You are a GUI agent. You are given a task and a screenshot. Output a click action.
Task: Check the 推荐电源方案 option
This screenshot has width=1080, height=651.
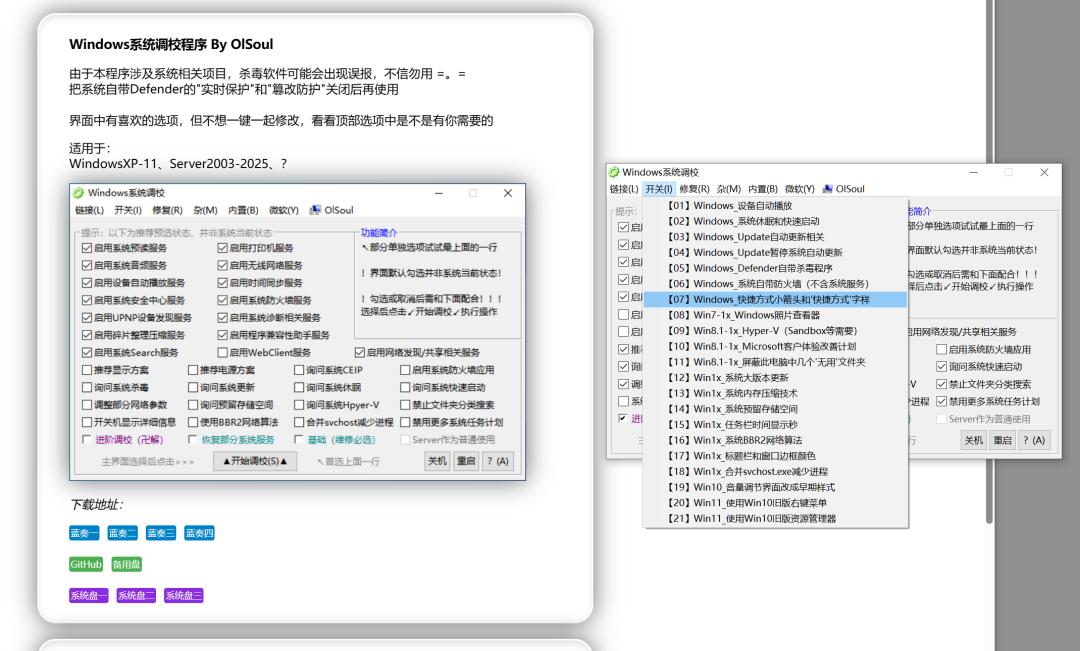tap(192, 369)
